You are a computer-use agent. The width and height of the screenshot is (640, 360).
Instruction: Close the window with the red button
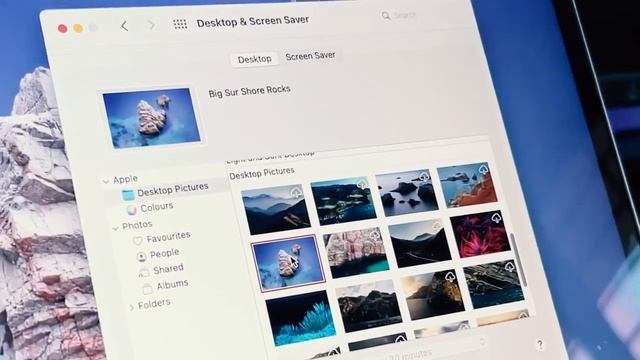click(x=62, y=29)
